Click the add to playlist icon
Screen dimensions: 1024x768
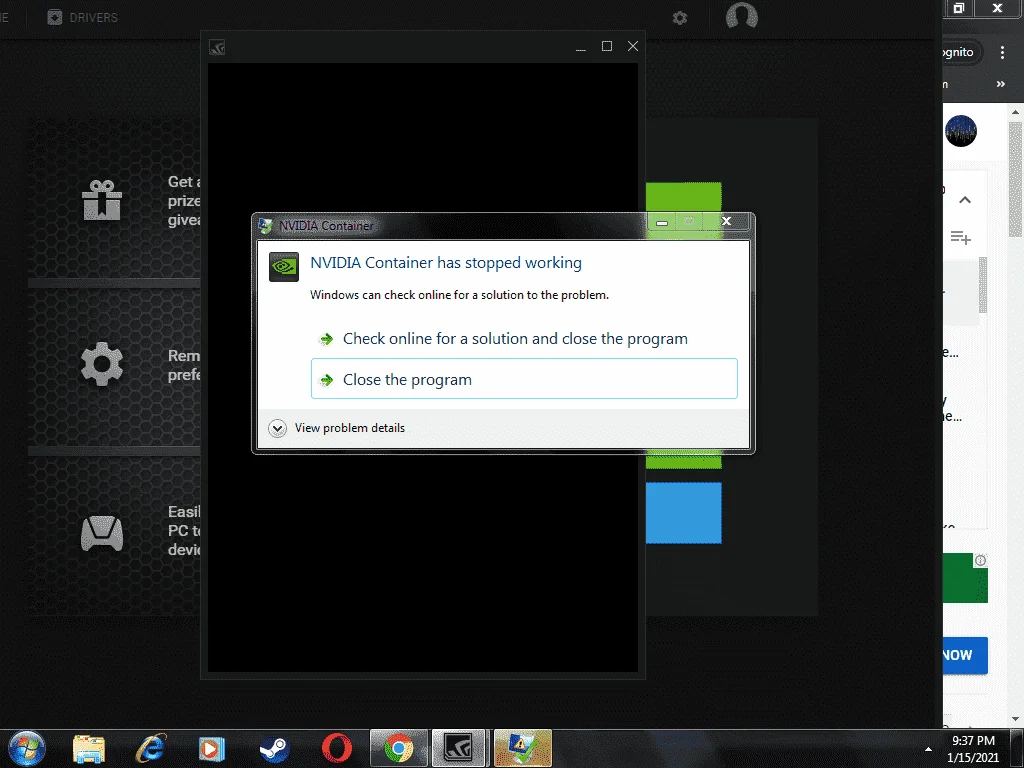961,237
